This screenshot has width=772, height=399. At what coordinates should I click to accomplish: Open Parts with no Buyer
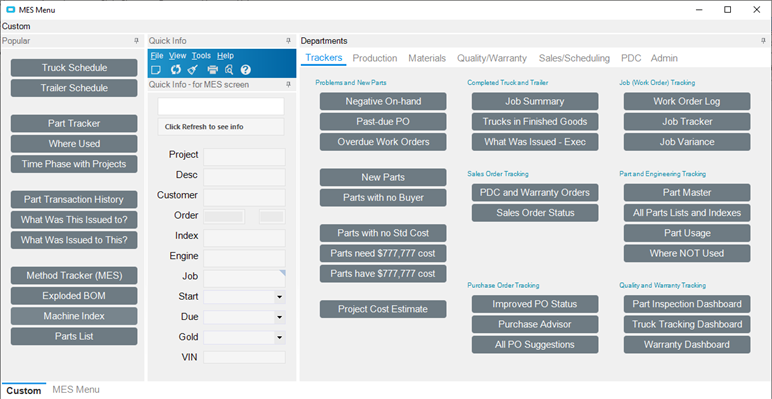[383, 198]
